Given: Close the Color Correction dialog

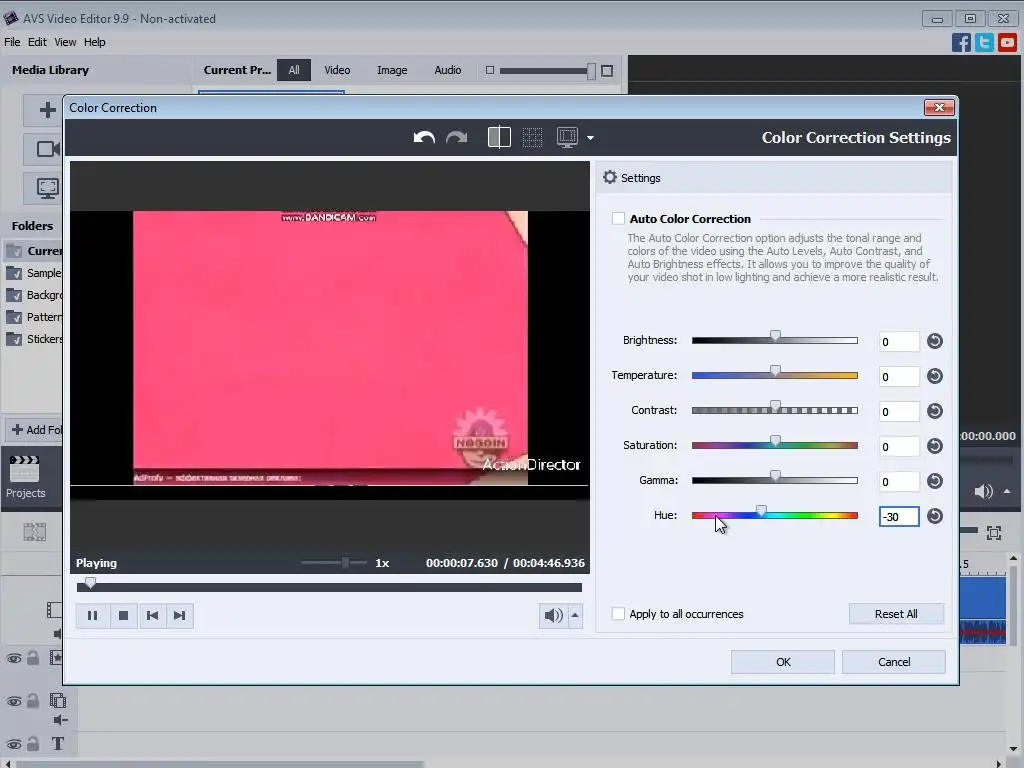Looking at the screenshot, I should [939, 107].
